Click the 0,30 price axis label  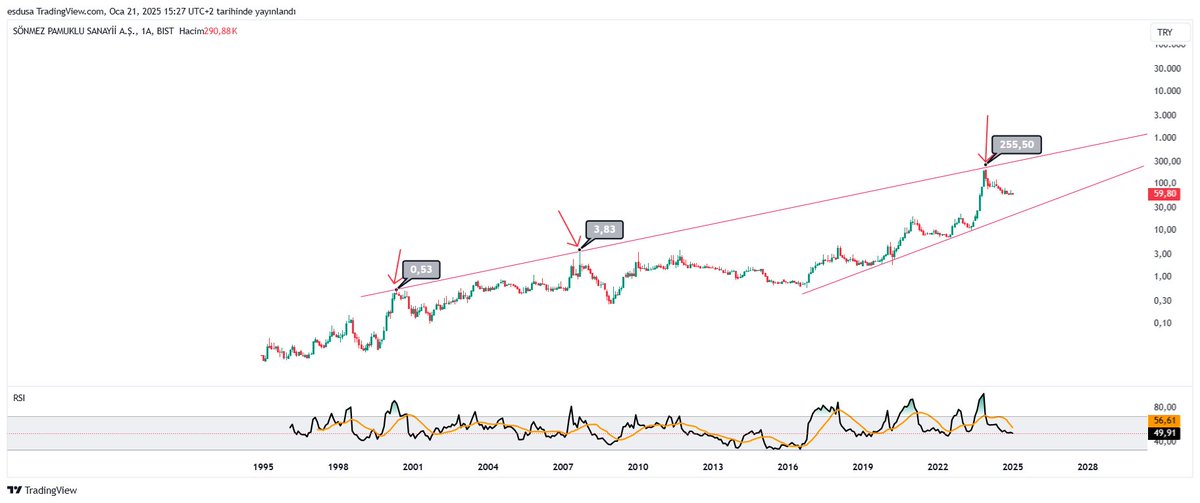pos(1165,300)
